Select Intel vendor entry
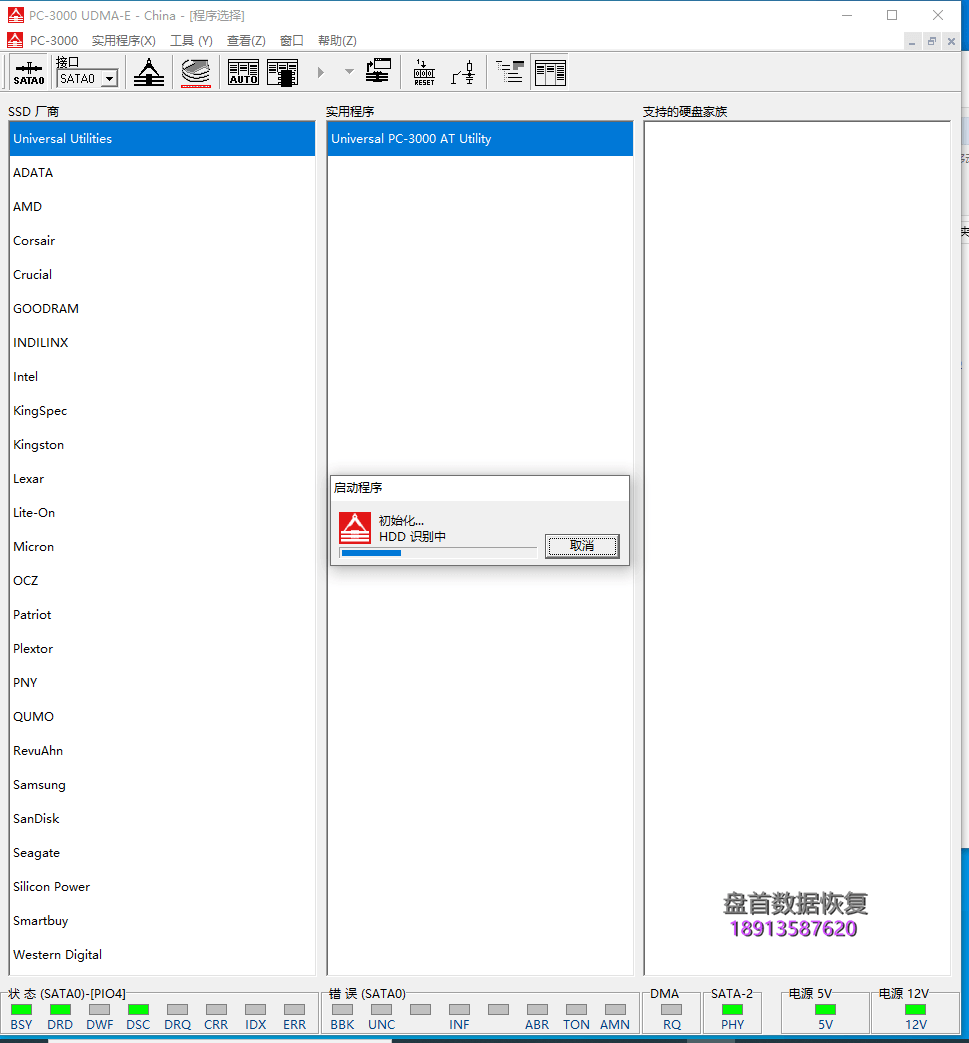Image resolution: width=969 pixels, height=1043 pixels. point(162,376)
